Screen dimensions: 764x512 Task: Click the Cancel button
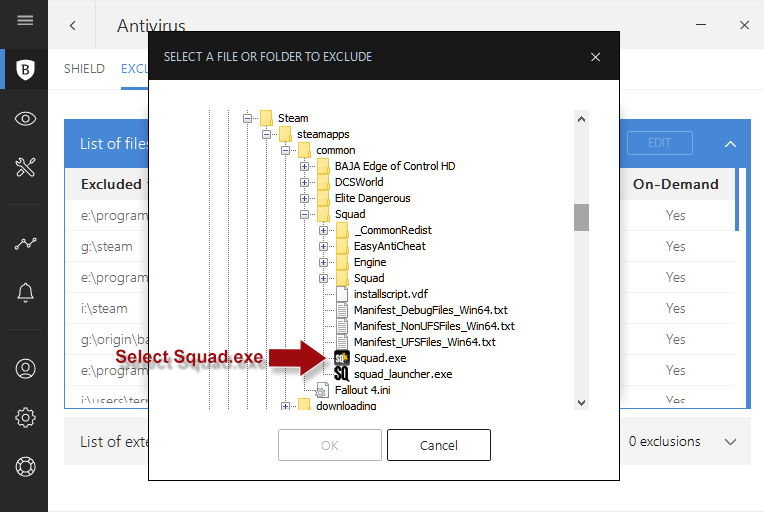[439, 445]
